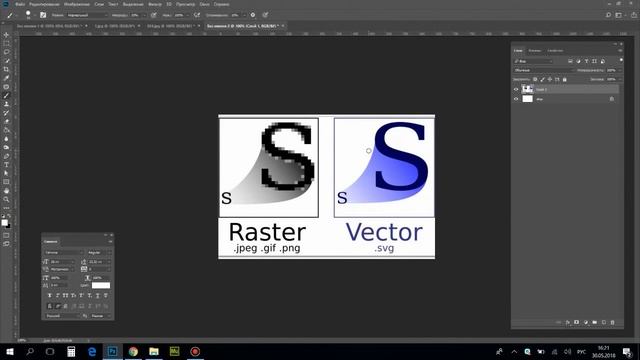
Task: Select the Eyedropper tool
Action: pyautogui.click(x=6, y=78)
